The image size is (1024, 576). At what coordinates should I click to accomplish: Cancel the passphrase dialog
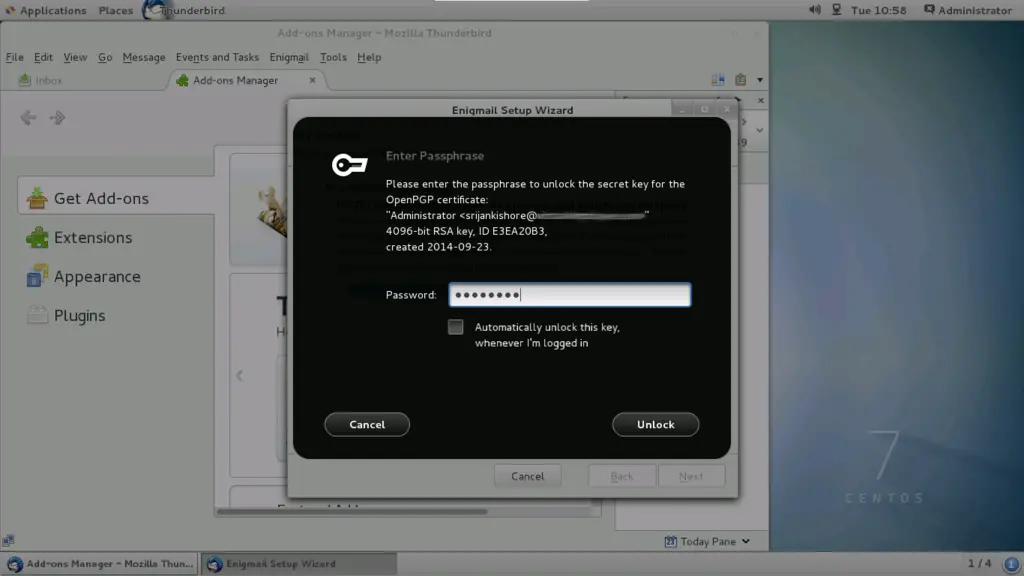pyautogui.click(x=367, y=424)
